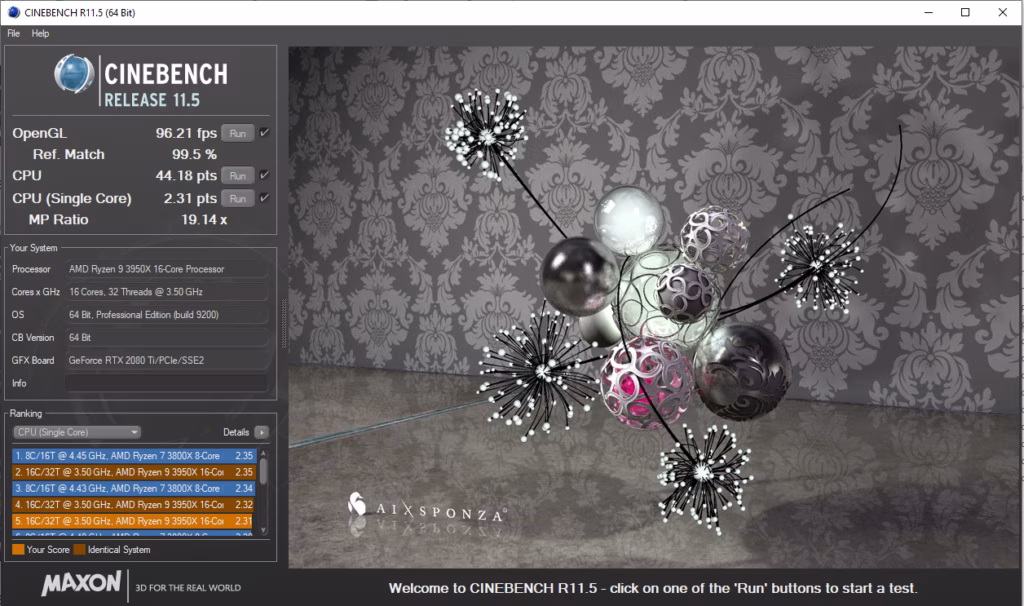Select ranking row 1 Ryzen 7 3800X 2.35
This screenshot has height=606, width=1024.
(134, 456)
